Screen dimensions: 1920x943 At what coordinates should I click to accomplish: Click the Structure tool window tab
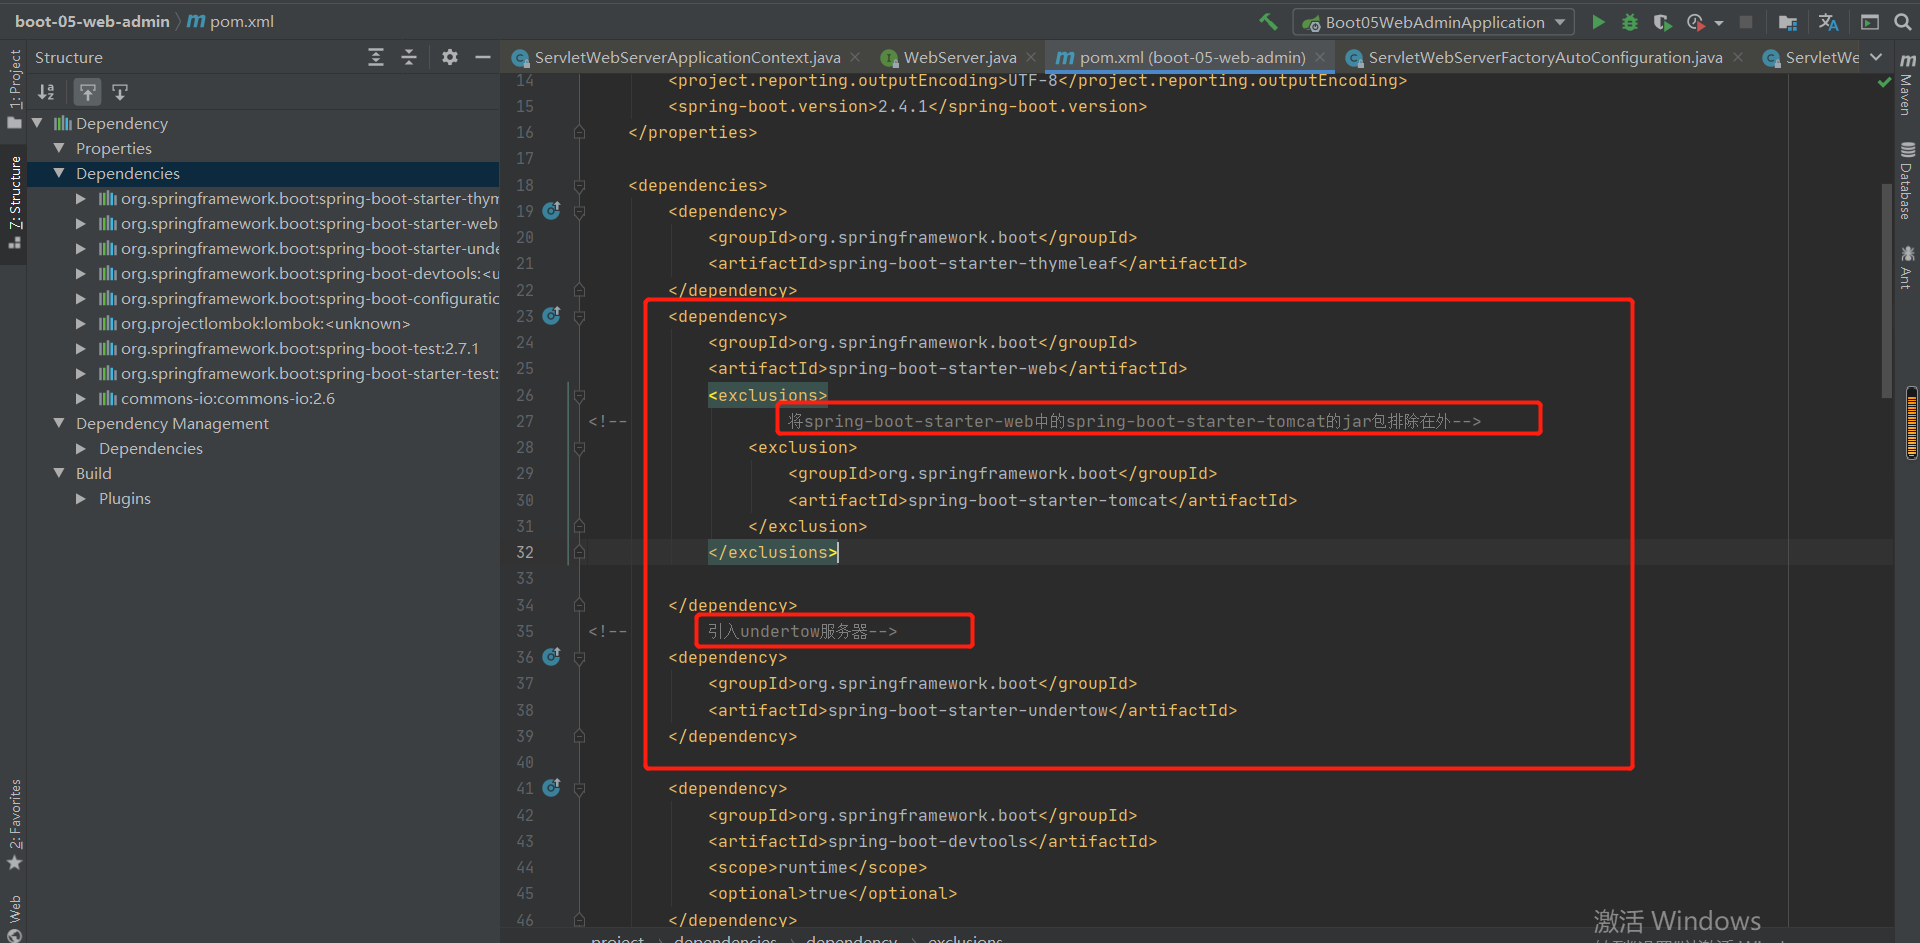coord(14,203)
